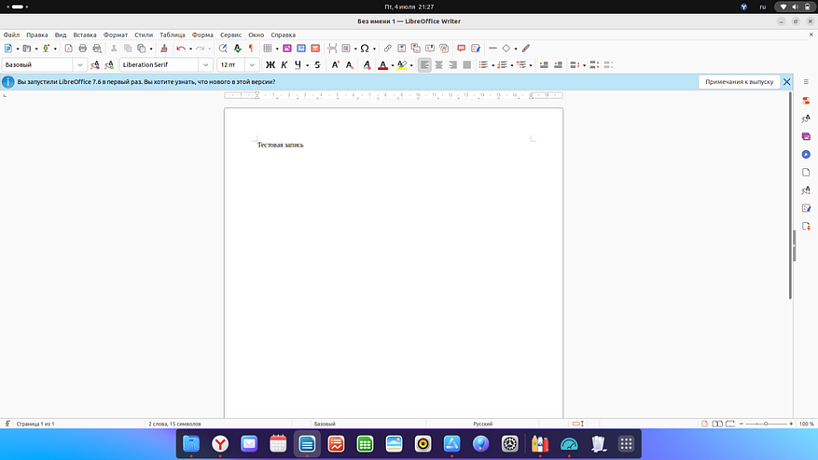
Task: Click the Yandex Browser icon in the dock
Action: pos(219,443)
